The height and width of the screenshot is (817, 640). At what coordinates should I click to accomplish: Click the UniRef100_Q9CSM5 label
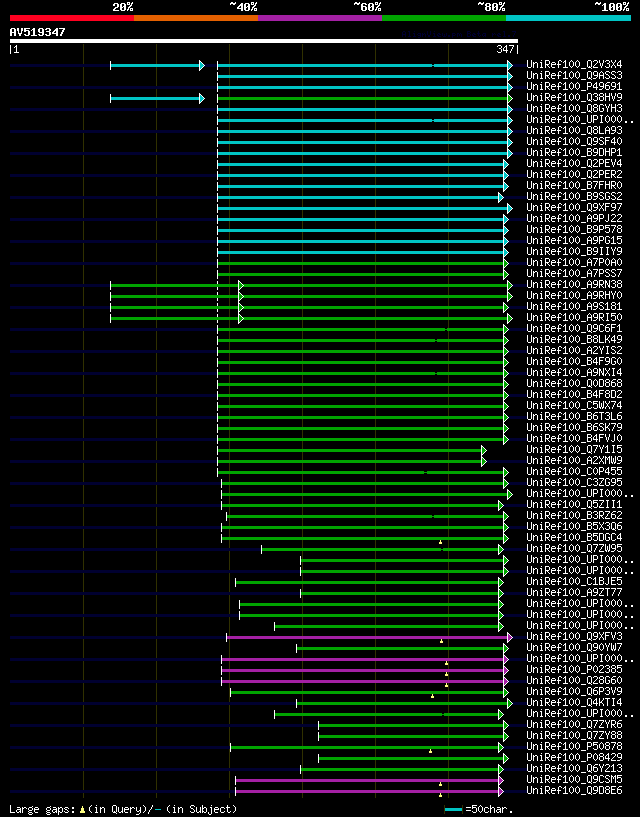point(574,779)
